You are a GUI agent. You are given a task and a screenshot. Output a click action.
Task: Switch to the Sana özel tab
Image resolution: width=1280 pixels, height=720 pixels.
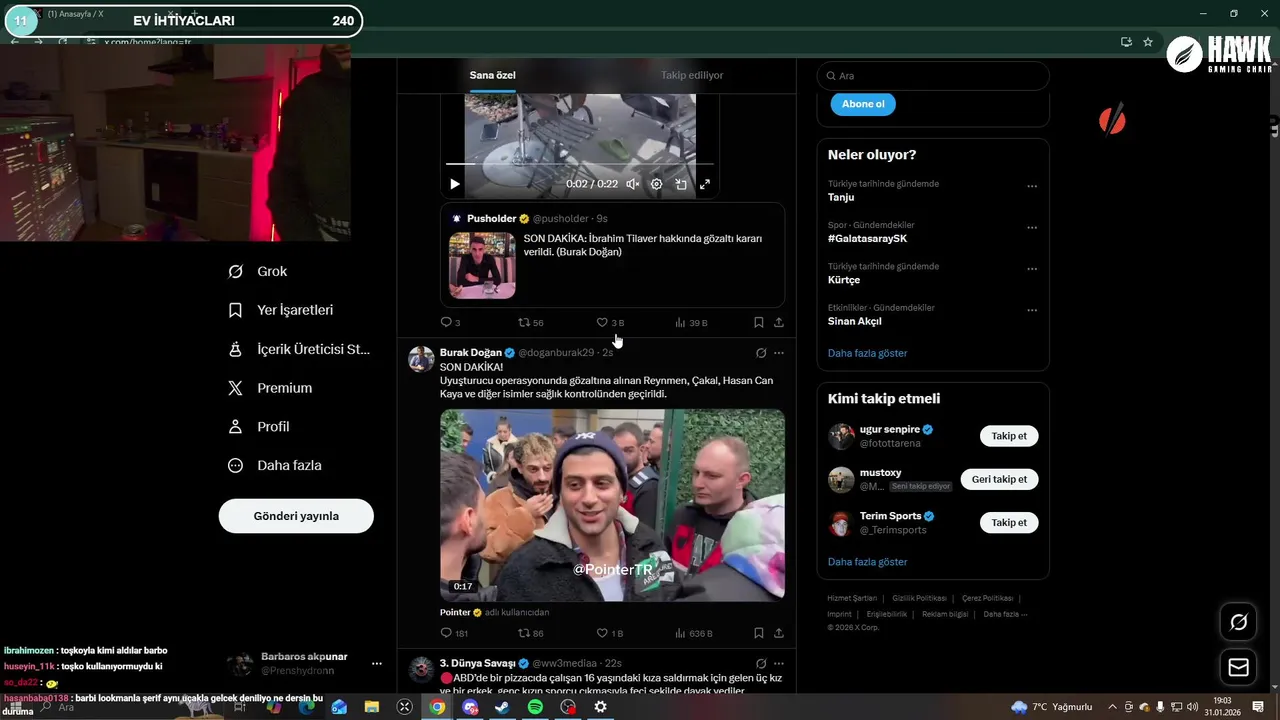tap(493, 75)
